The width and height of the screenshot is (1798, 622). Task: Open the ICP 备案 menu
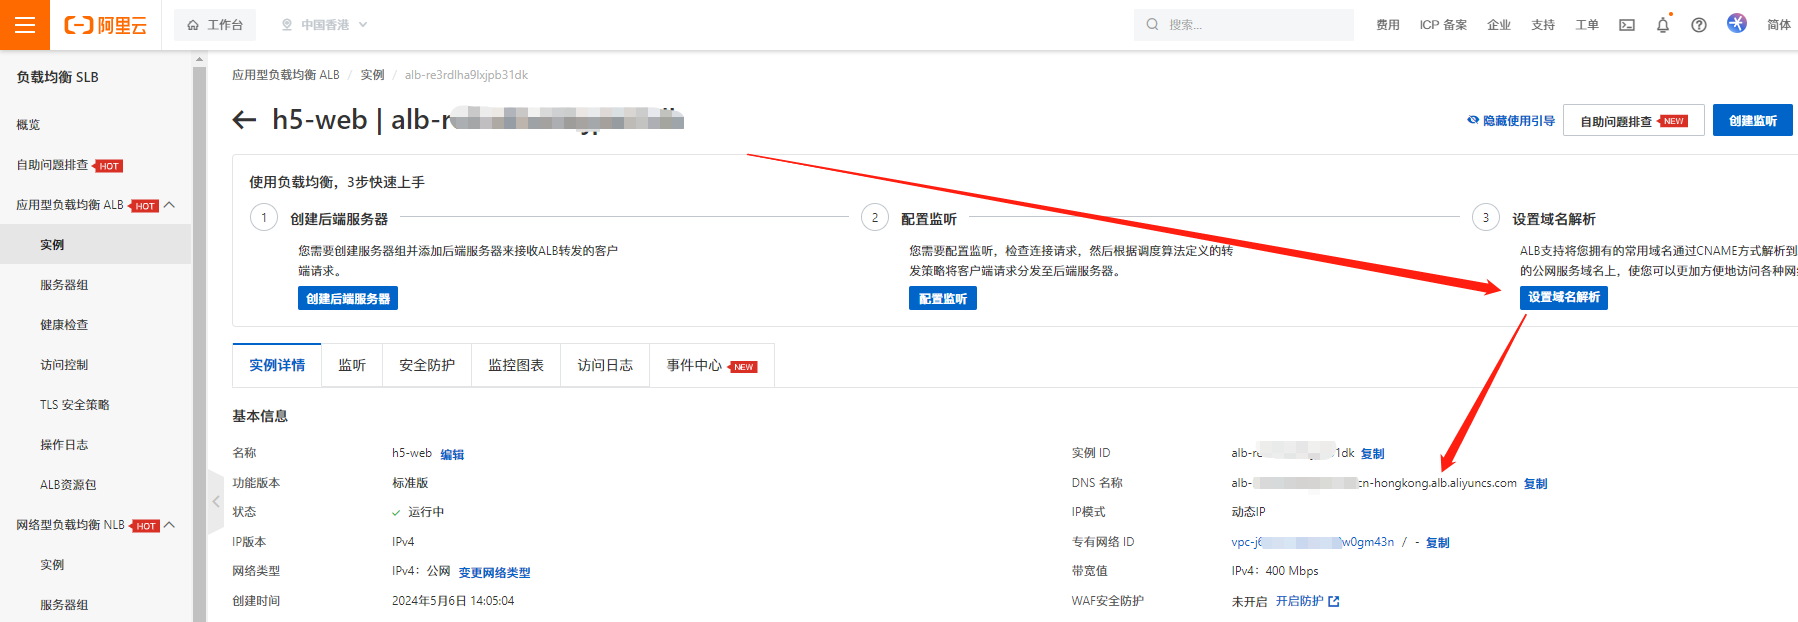(x=1443, y=25)
